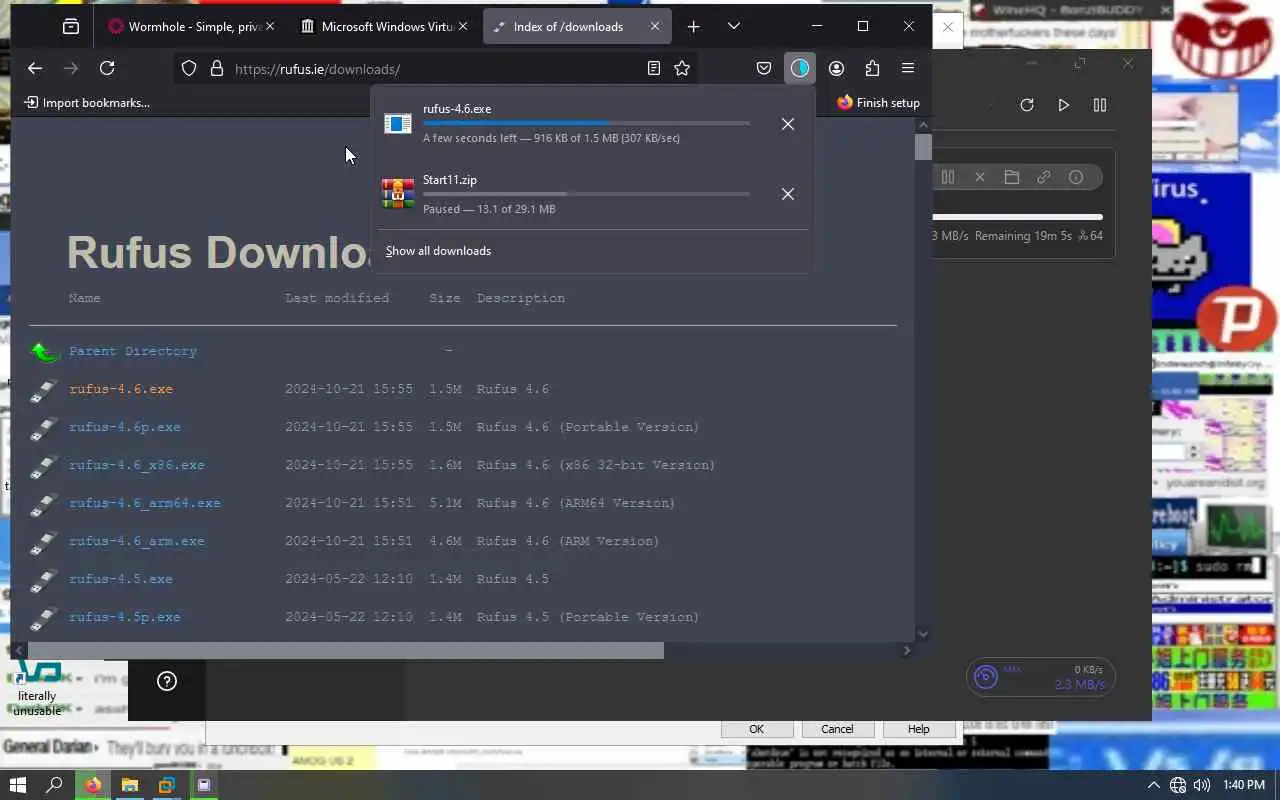The height and width of the screenshot is (800, 1280).
Task: Click the file icon beside rufus-4.6p.exe
Action: coord(44,428)
